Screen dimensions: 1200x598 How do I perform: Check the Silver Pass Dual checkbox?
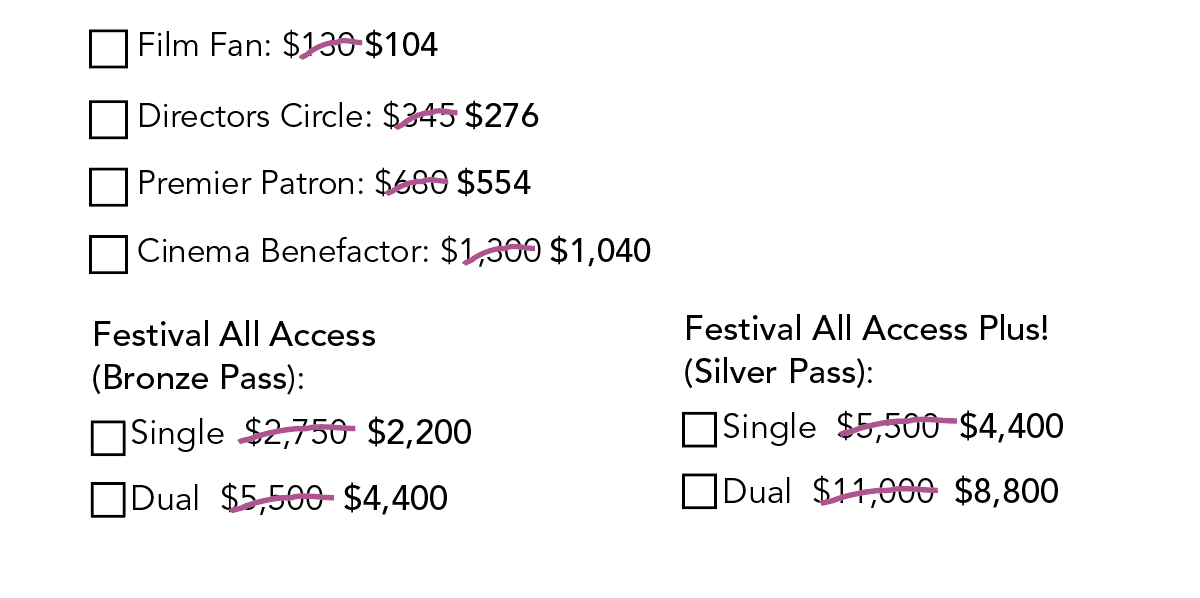[700, 492]
